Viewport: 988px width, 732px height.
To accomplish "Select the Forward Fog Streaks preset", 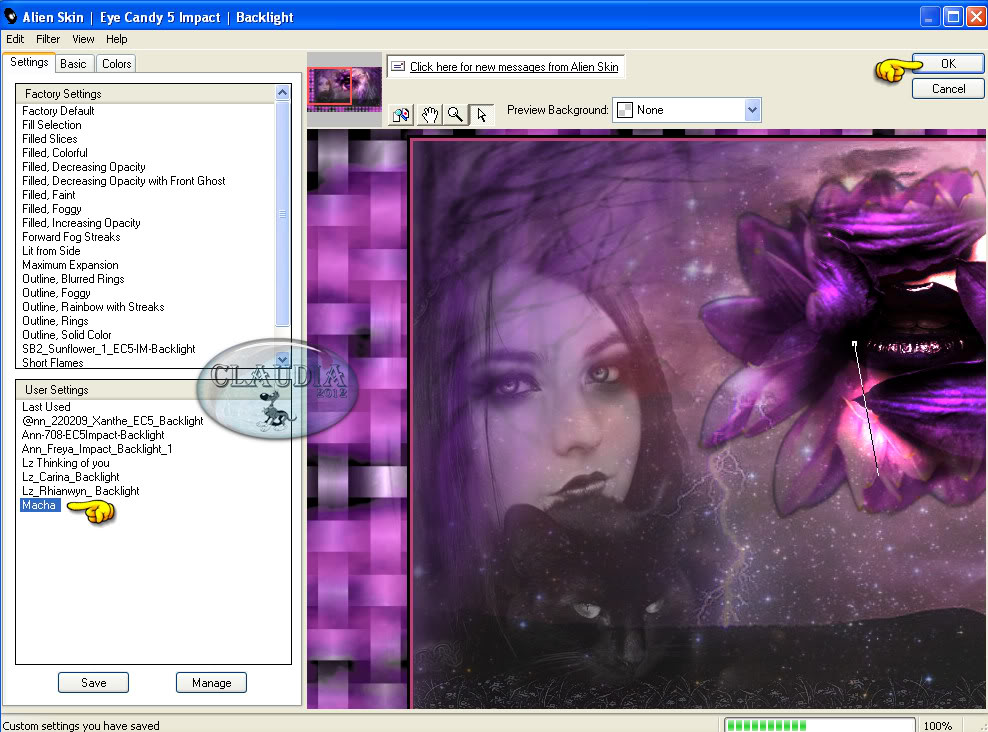I will click(x=71, y=237).
